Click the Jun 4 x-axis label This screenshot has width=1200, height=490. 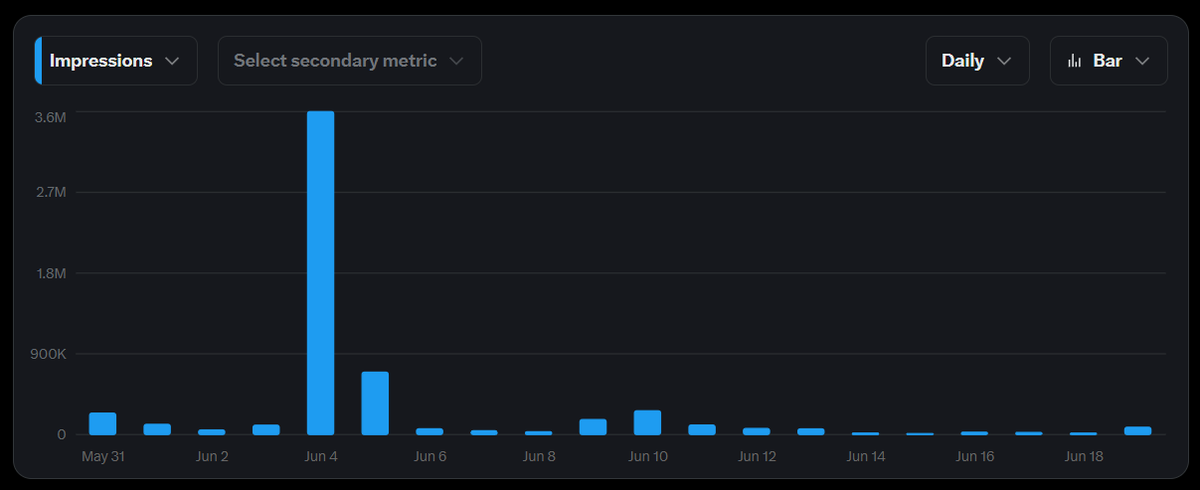[320, 457]
